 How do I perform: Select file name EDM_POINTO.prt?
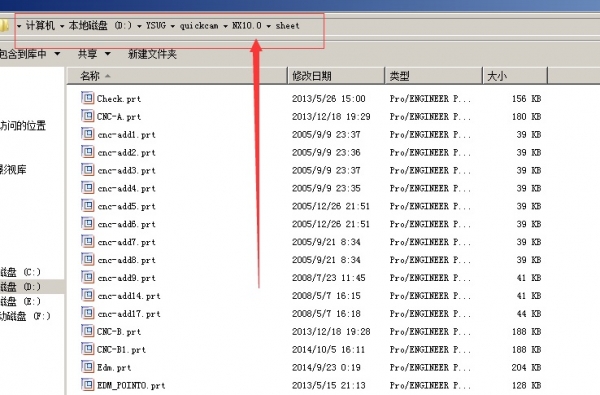[x=131, y=385]
